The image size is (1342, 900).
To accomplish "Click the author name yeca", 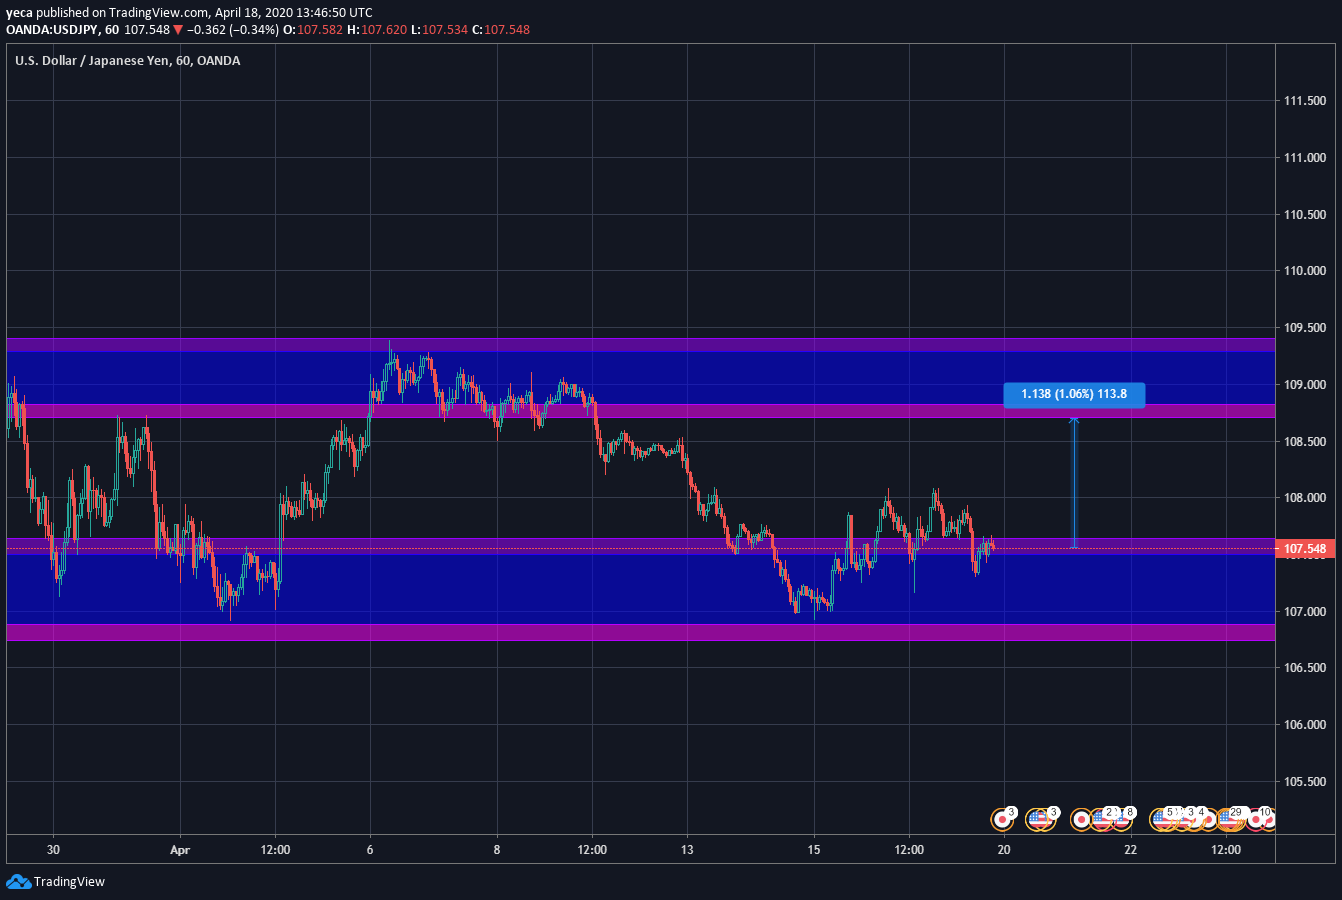I will tap(19, 13).
